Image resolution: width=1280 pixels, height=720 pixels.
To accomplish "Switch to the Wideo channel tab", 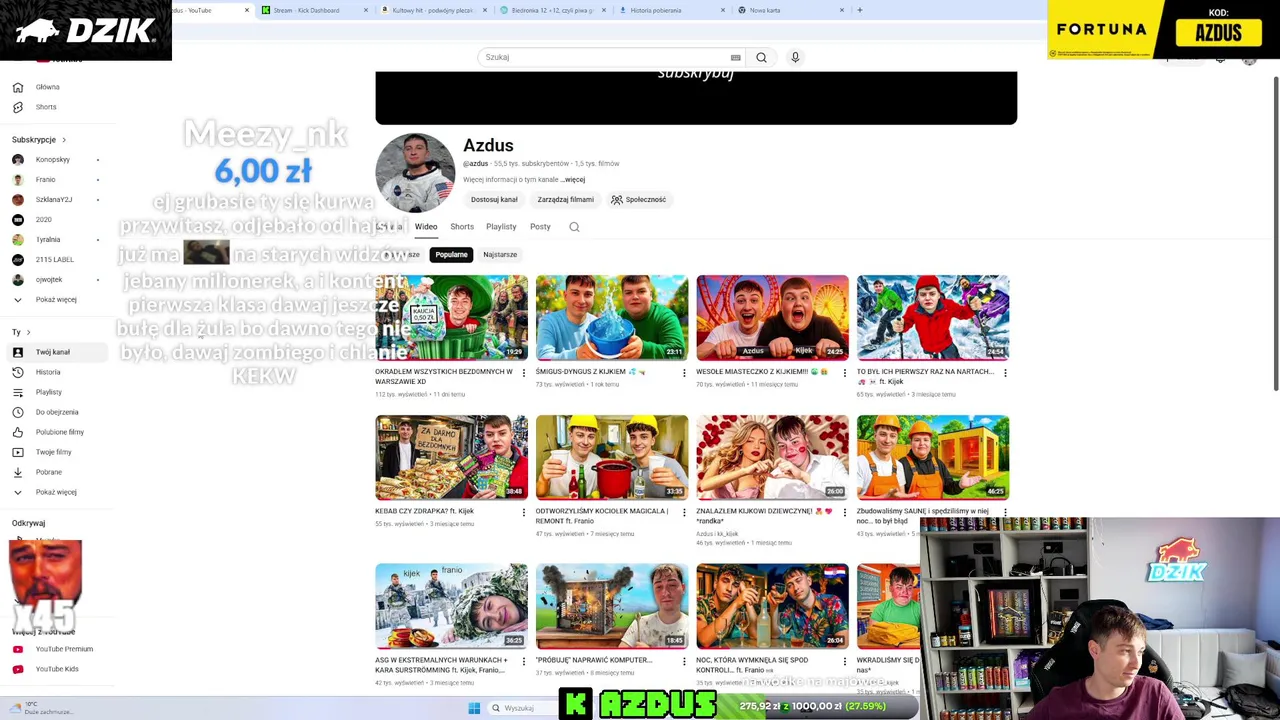I will [x=426, y=227].
